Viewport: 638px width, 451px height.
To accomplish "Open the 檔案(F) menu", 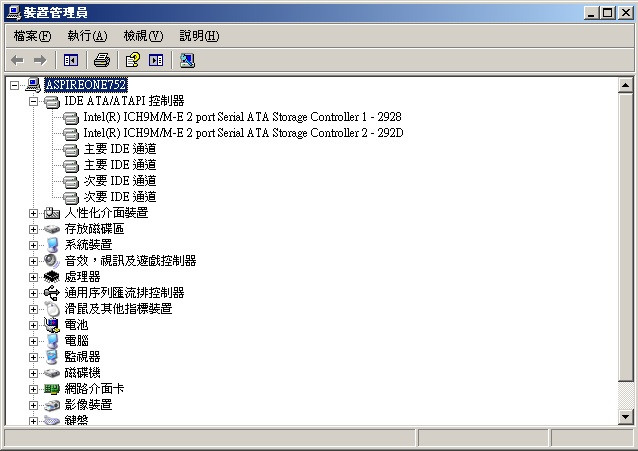I will click(x=33, y=36).
